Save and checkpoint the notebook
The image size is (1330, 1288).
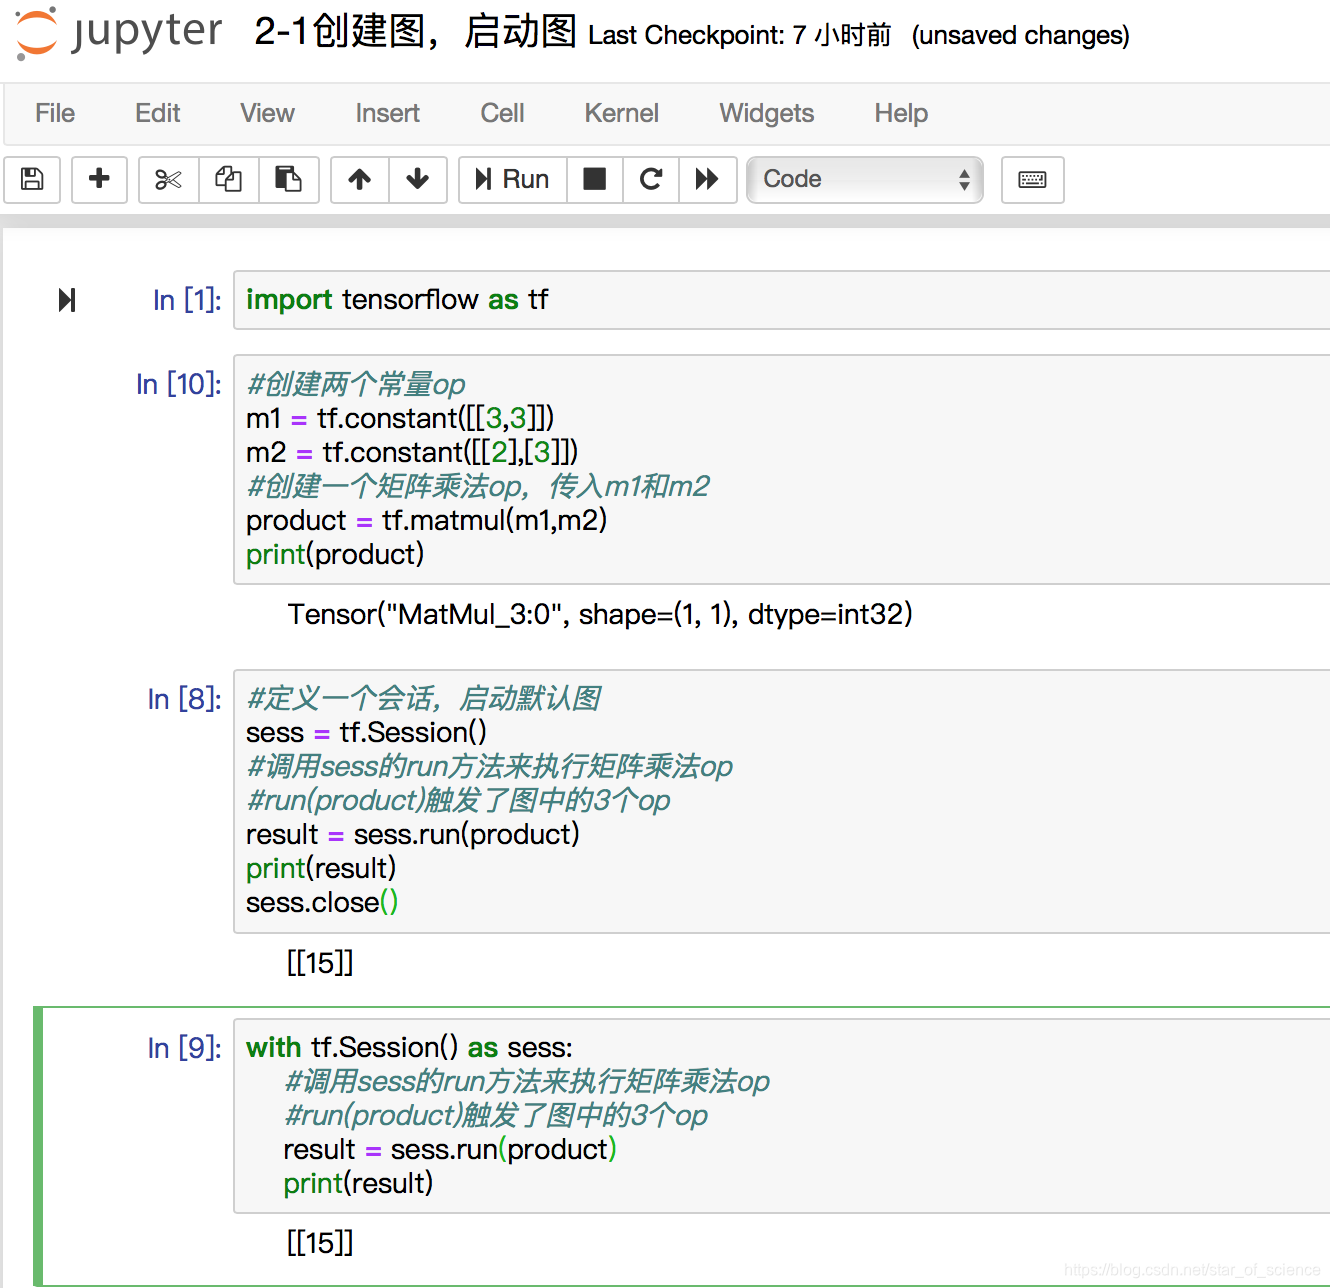[x=33, y=180]
